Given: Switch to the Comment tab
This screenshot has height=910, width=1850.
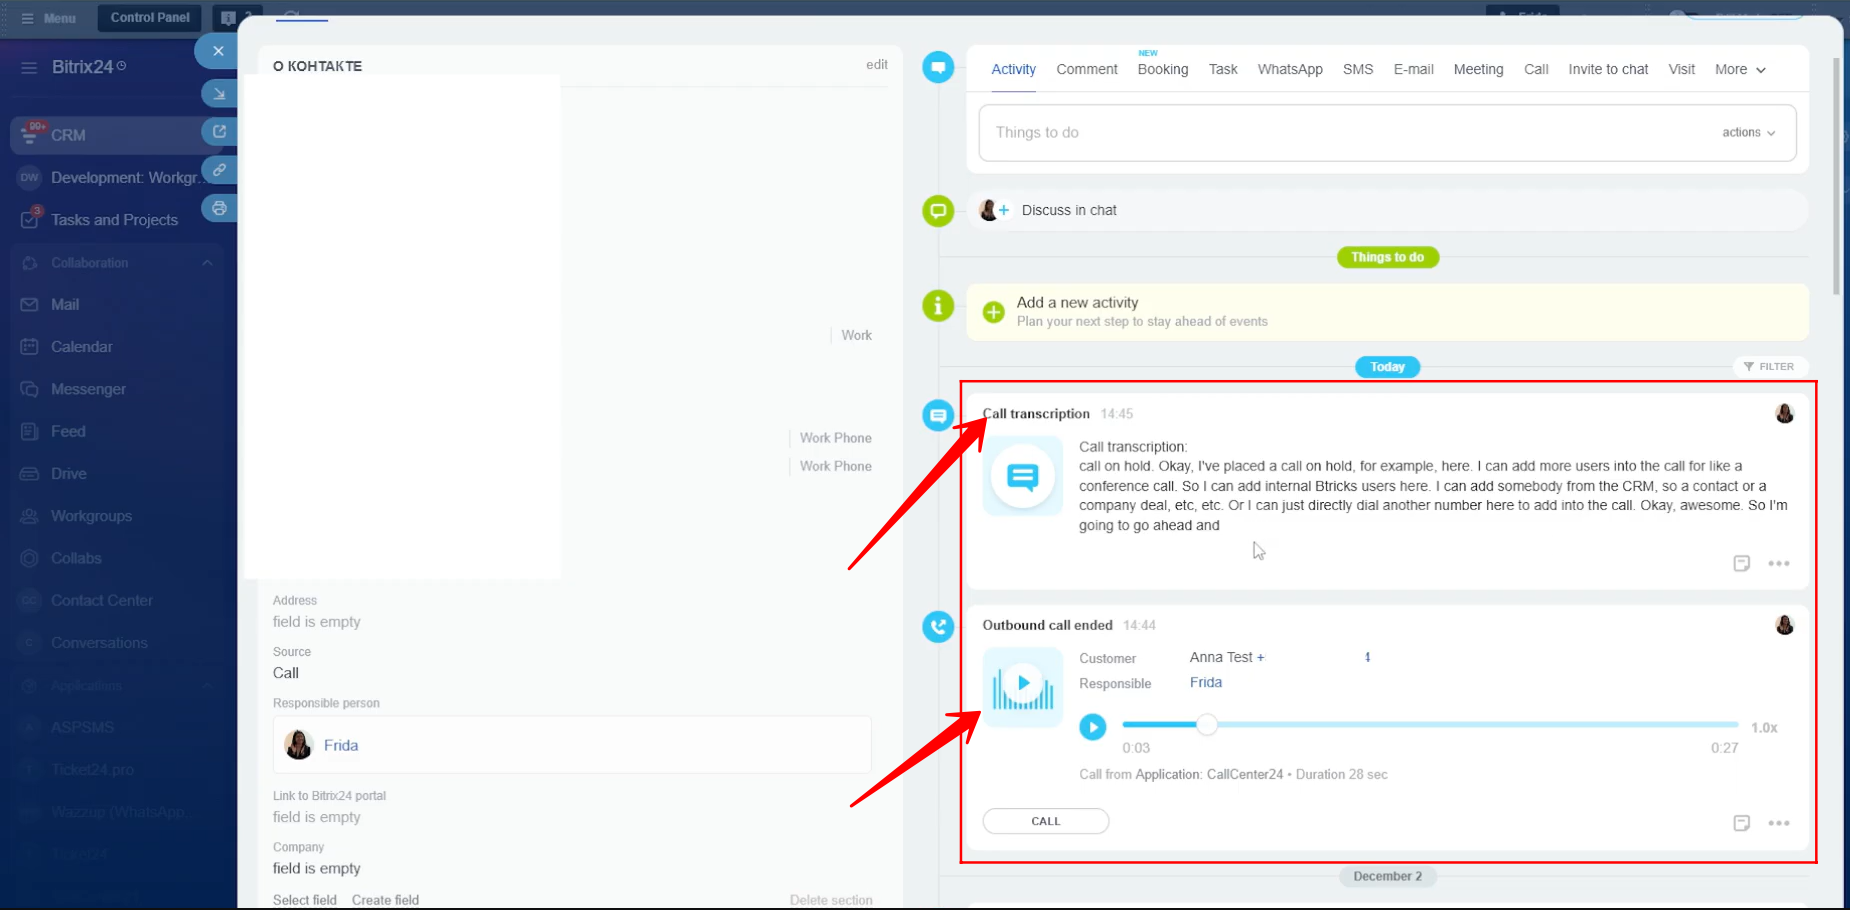Looking at the screenshot, I should (1086, 70).
